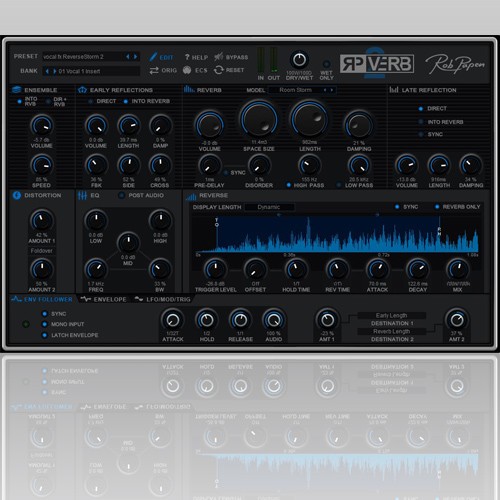500x500 pixels.
Task: Switch to Env Follower tab
Action: pyautogui.click(x=42, y=299)
